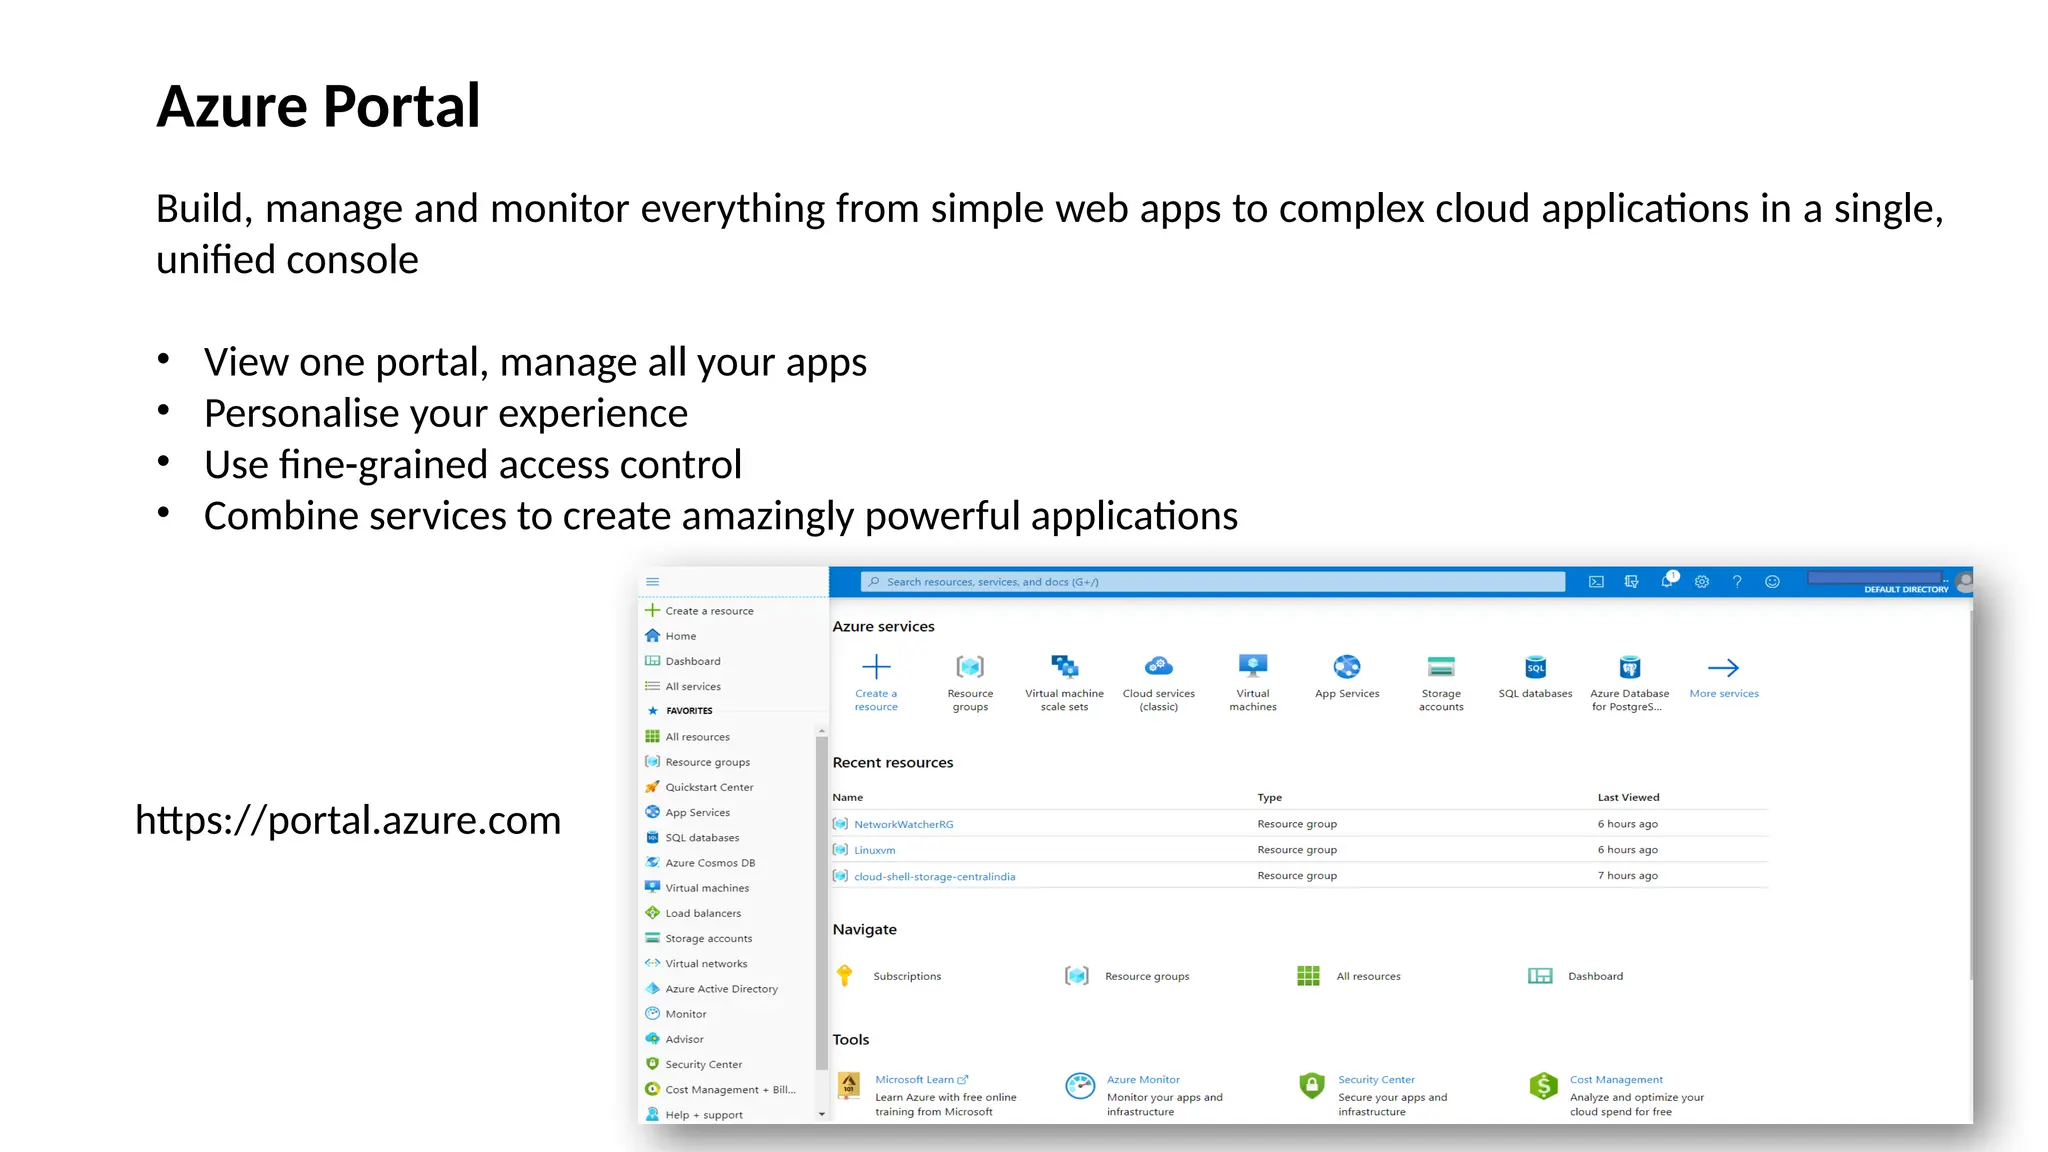This screenshot has width=2048, height=1152.
Task: Open the Azure Monitor text link
Action: (x=1143, y=1080)
